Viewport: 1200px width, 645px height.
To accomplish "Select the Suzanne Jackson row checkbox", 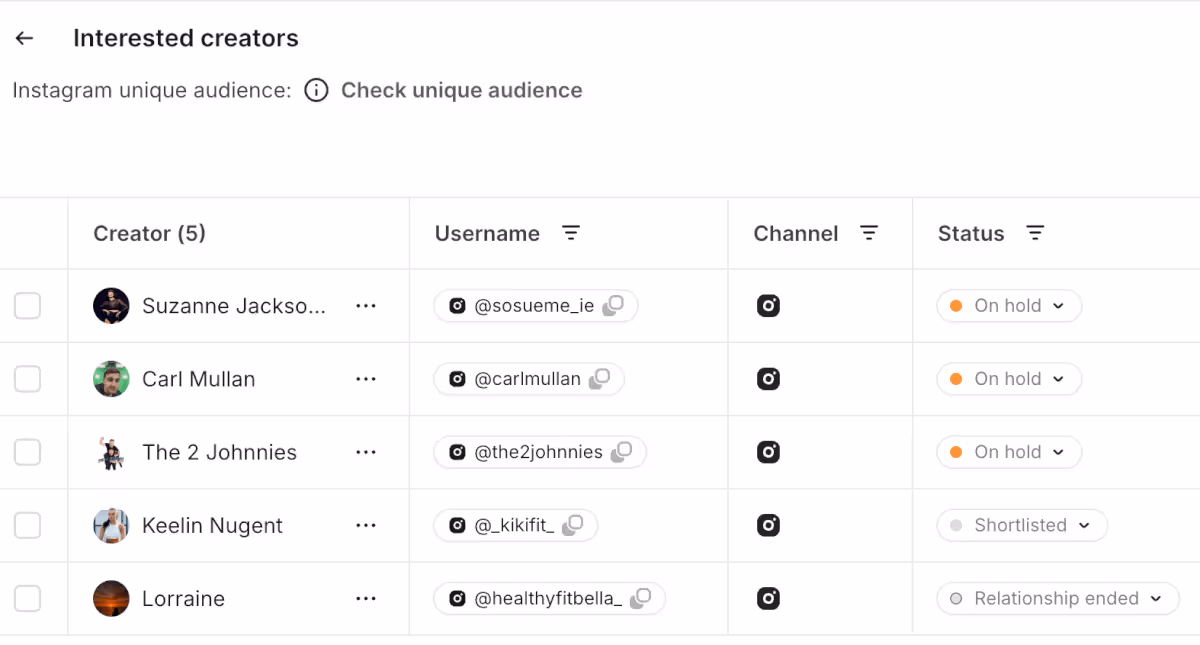I will click(x=27, y=306).
